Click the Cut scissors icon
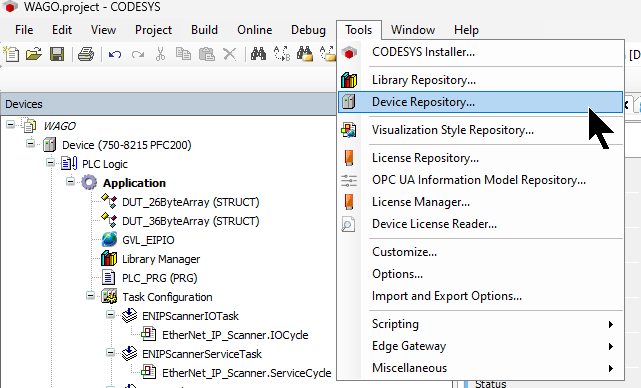The image size is (641, 388). (x=160, y=54)
